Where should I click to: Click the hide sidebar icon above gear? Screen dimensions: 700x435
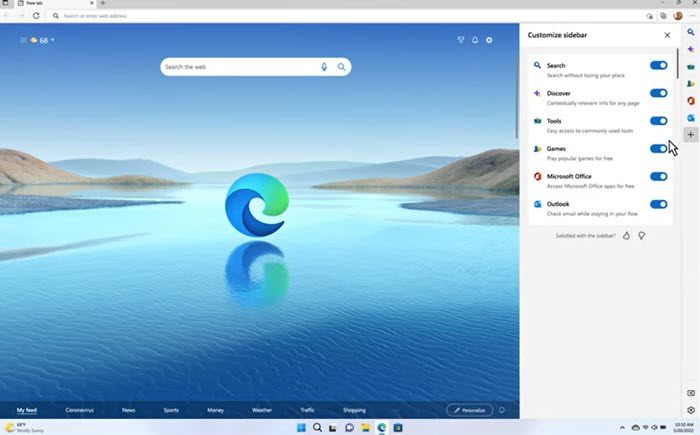click(691, 393)
